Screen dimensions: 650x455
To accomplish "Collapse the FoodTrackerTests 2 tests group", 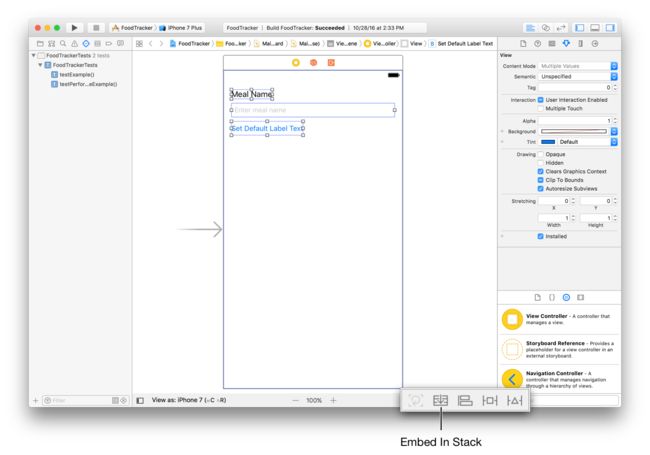I will click(34, 55).
